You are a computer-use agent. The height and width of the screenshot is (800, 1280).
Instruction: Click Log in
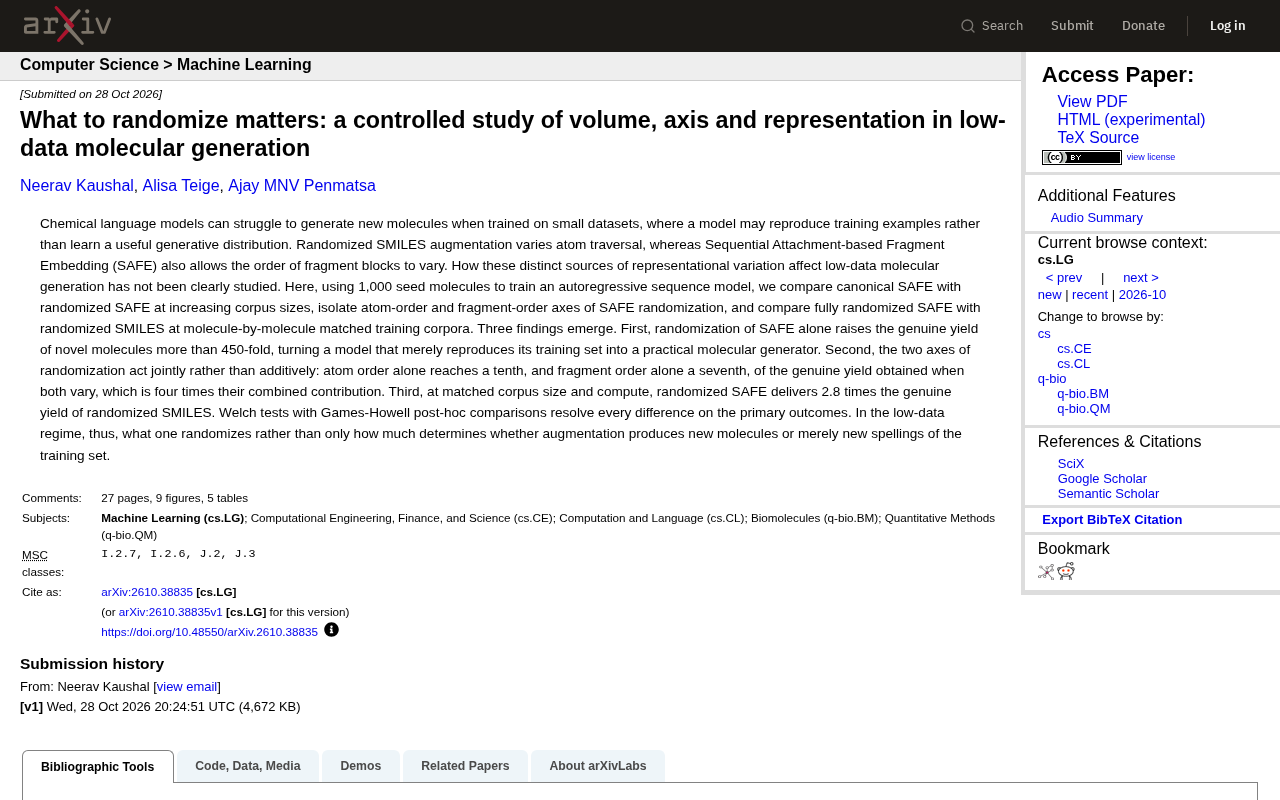[x=1227, y=26]
